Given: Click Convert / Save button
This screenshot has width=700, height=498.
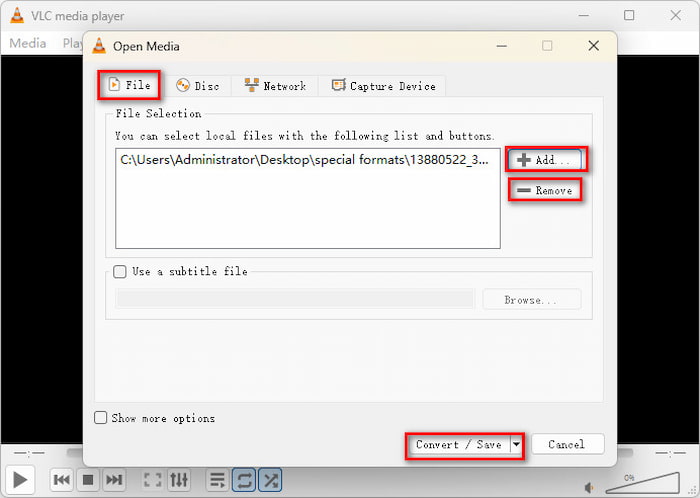Looking at the screenshot, I should [x=458, y=444].
